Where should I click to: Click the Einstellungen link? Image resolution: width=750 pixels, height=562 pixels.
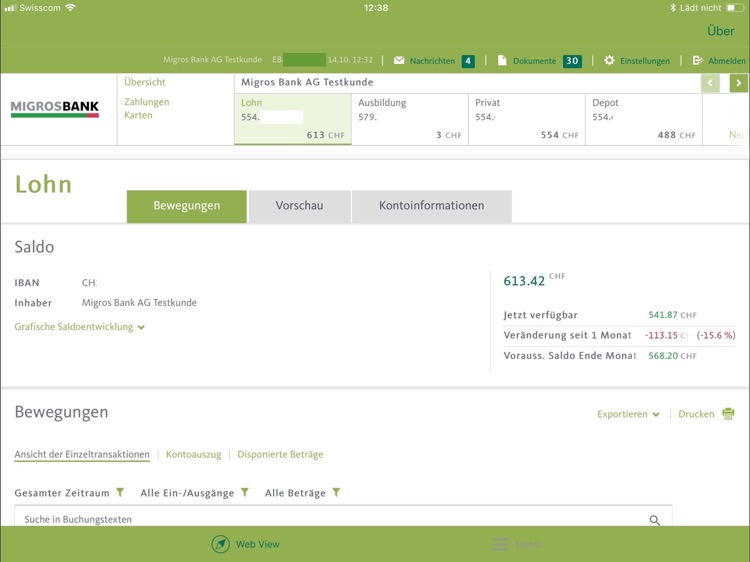coord(645,61)
